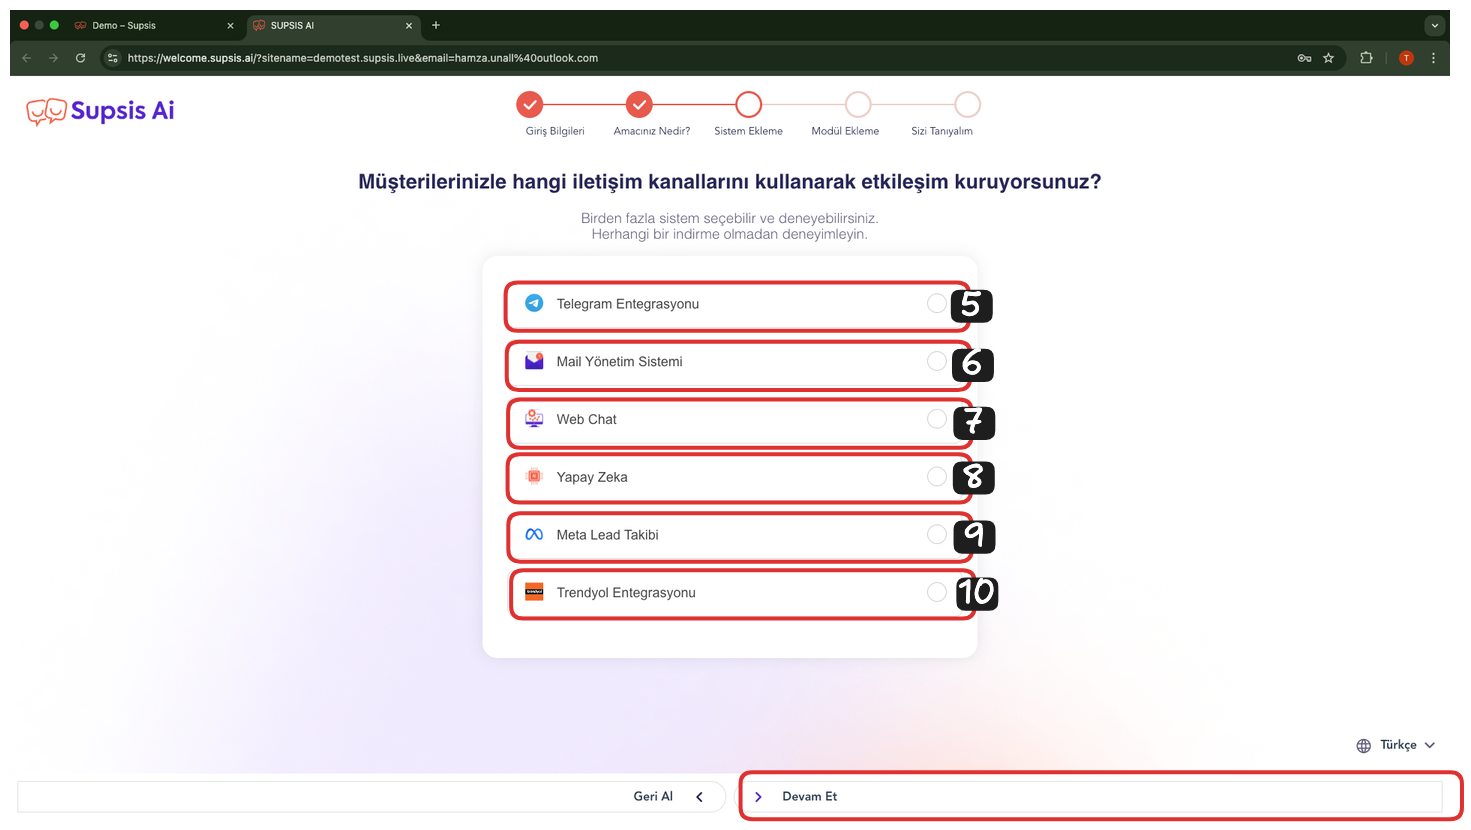This screenshot has height=830, width=1471.
Task: Click the Trendyol Entegrasyonu label
Action: 626,593
